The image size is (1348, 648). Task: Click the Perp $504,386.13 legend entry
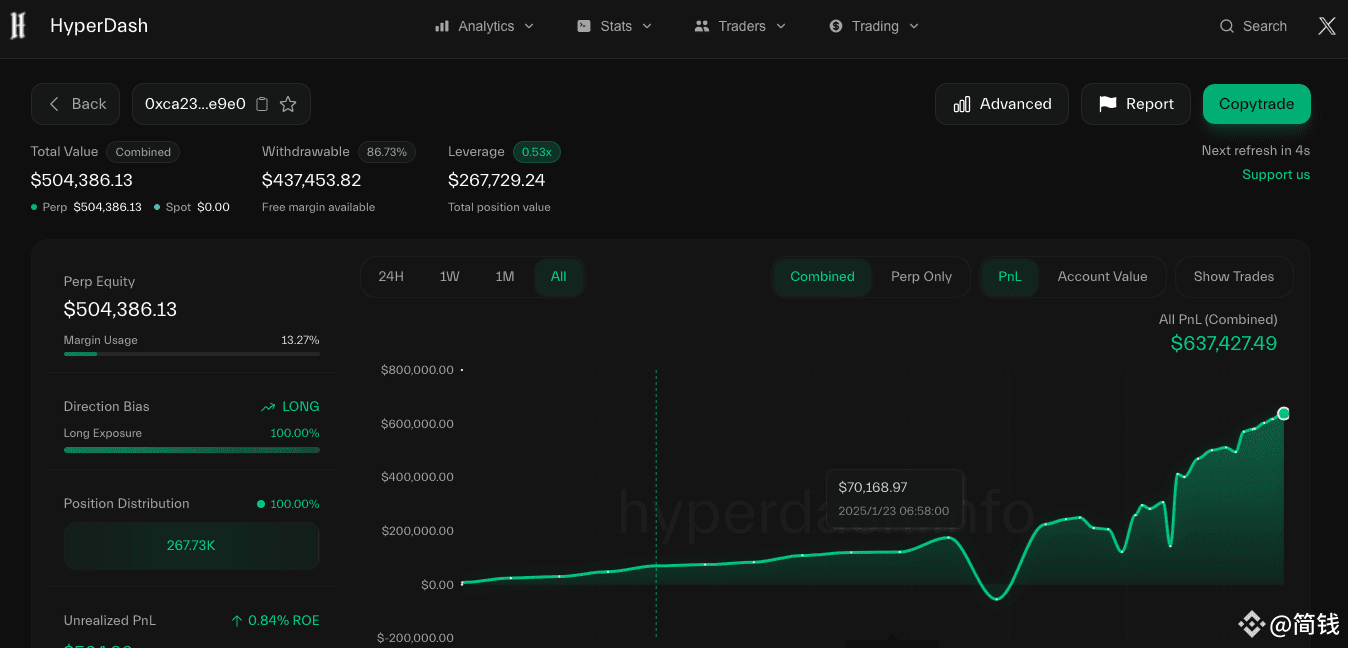click(x=86, y=207)
